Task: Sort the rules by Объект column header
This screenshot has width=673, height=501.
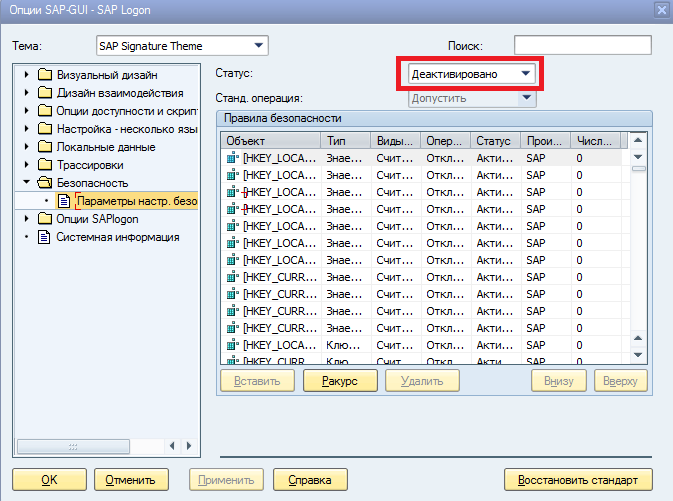Action: pos(270,141)
